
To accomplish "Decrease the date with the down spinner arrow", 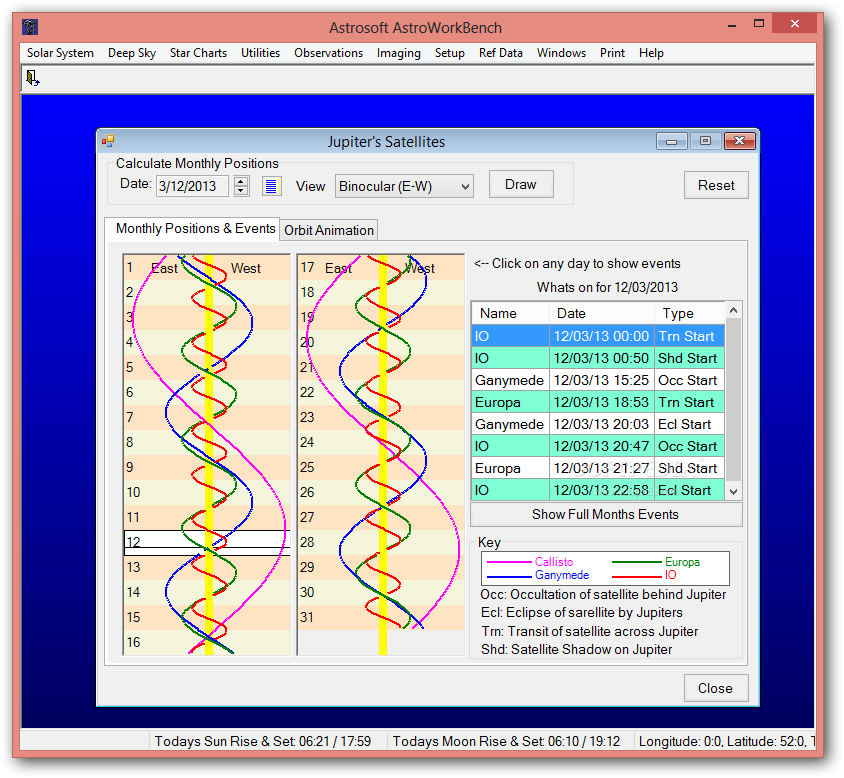I will click(241, 191).
